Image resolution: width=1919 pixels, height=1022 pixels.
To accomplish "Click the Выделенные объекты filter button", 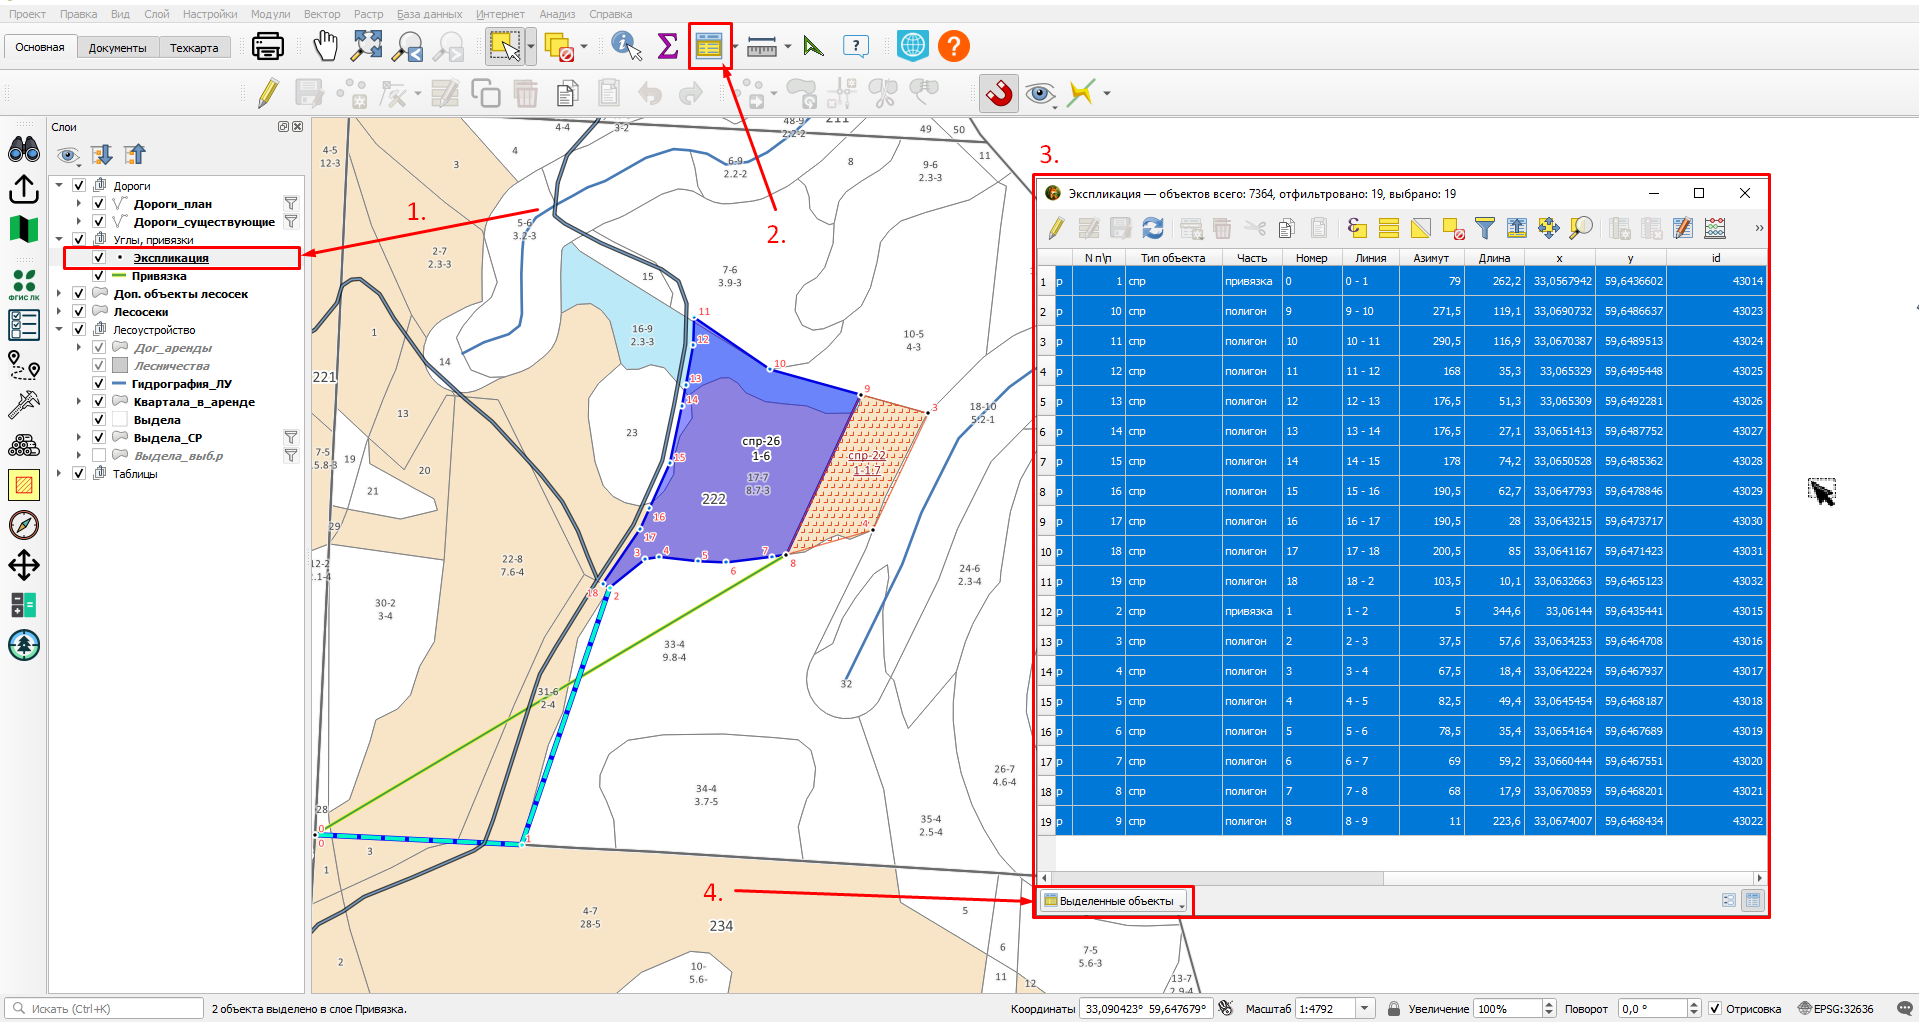I will point(1114,901).
